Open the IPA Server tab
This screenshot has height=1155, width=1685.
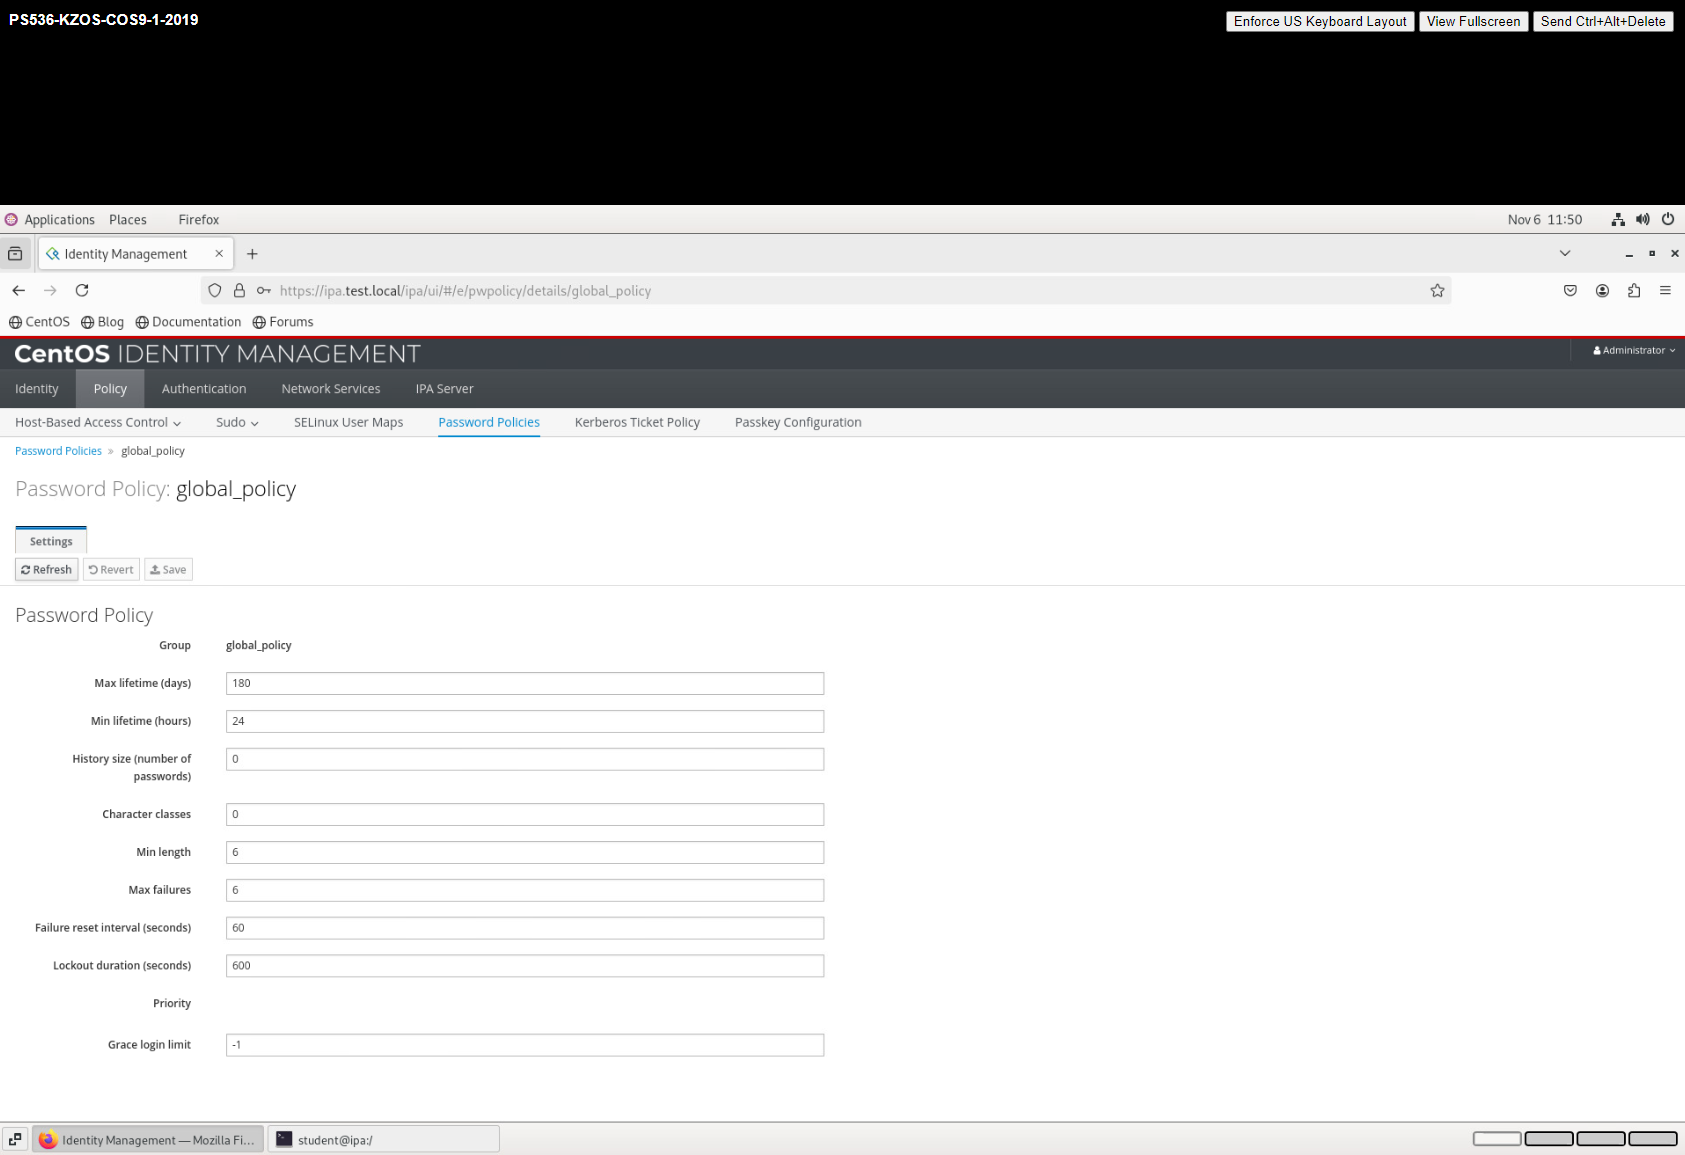pyautogui.click(x=445, y=389)
